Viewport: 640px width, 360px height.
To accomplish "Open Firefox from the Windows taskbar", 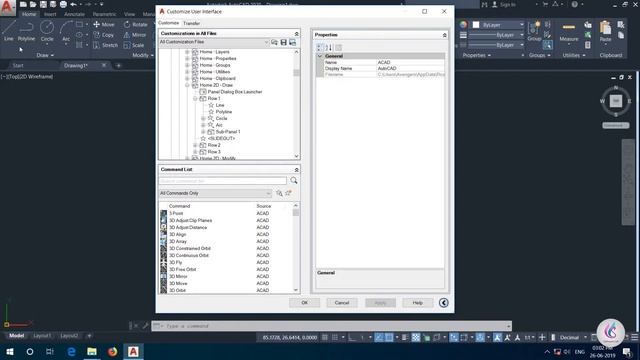I will 112,351.
